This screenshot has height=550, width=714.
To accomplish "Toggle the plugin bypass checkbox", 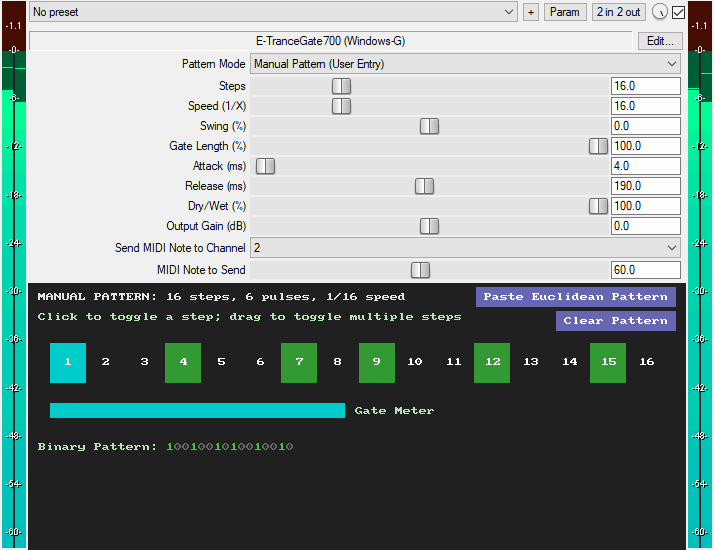I will 678,12.
